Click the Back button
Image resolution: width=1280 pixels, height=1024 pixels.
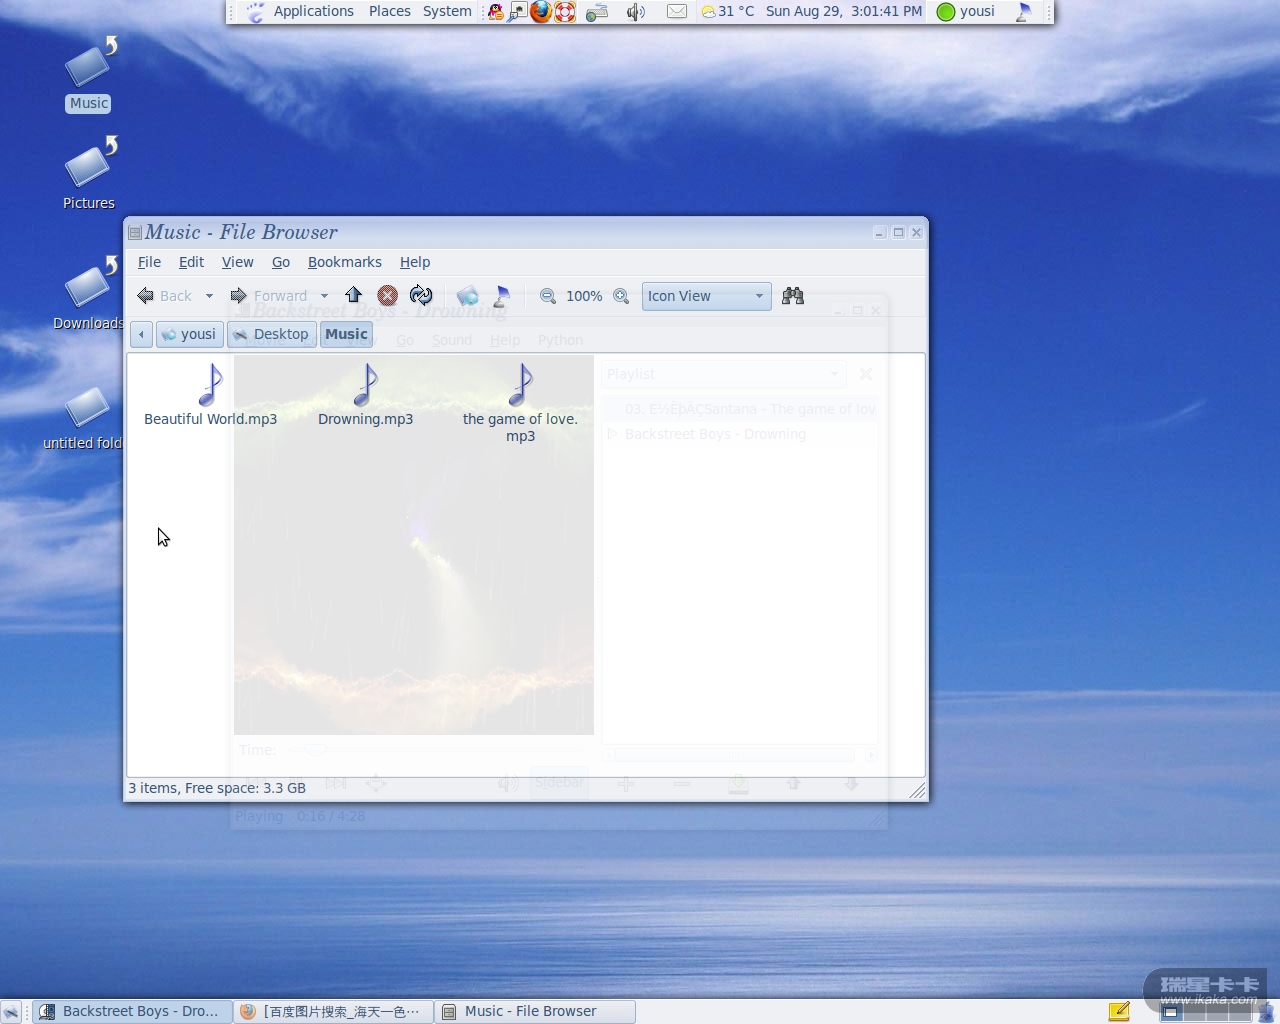tap(164, 296)
